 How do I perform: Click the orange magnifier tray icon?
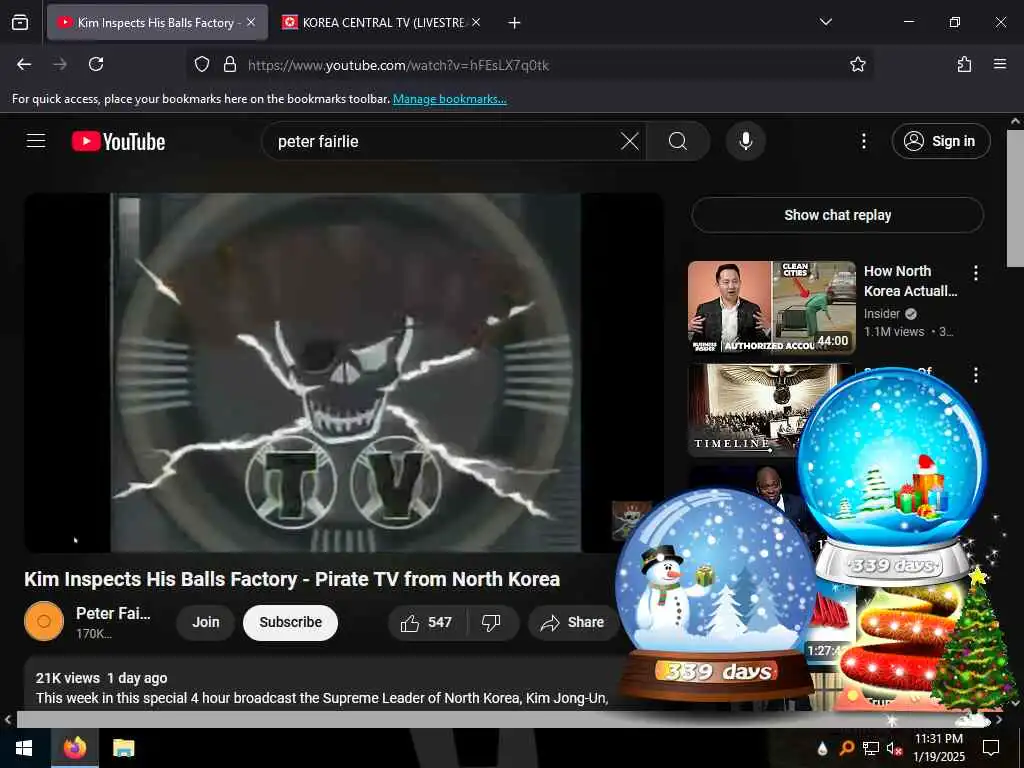point(846,748)
